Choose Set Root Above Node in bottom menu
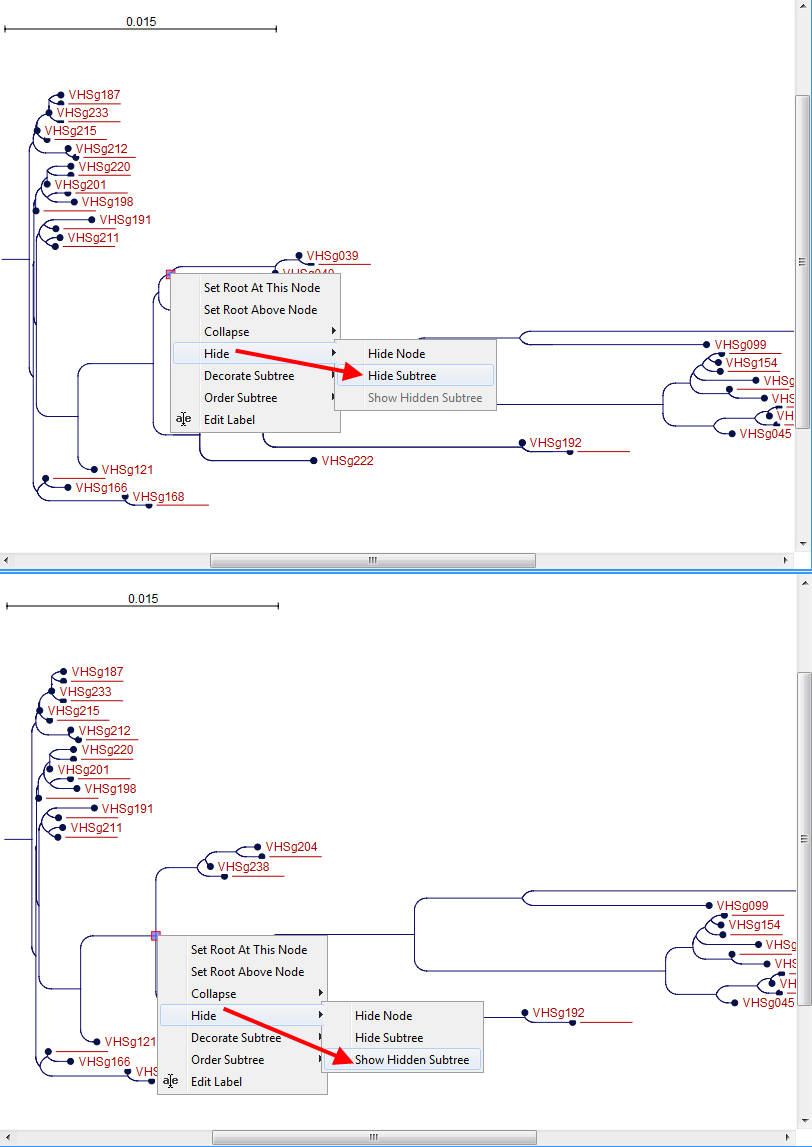This screenshot has height=1147, width=812. [x=250, y=971]
